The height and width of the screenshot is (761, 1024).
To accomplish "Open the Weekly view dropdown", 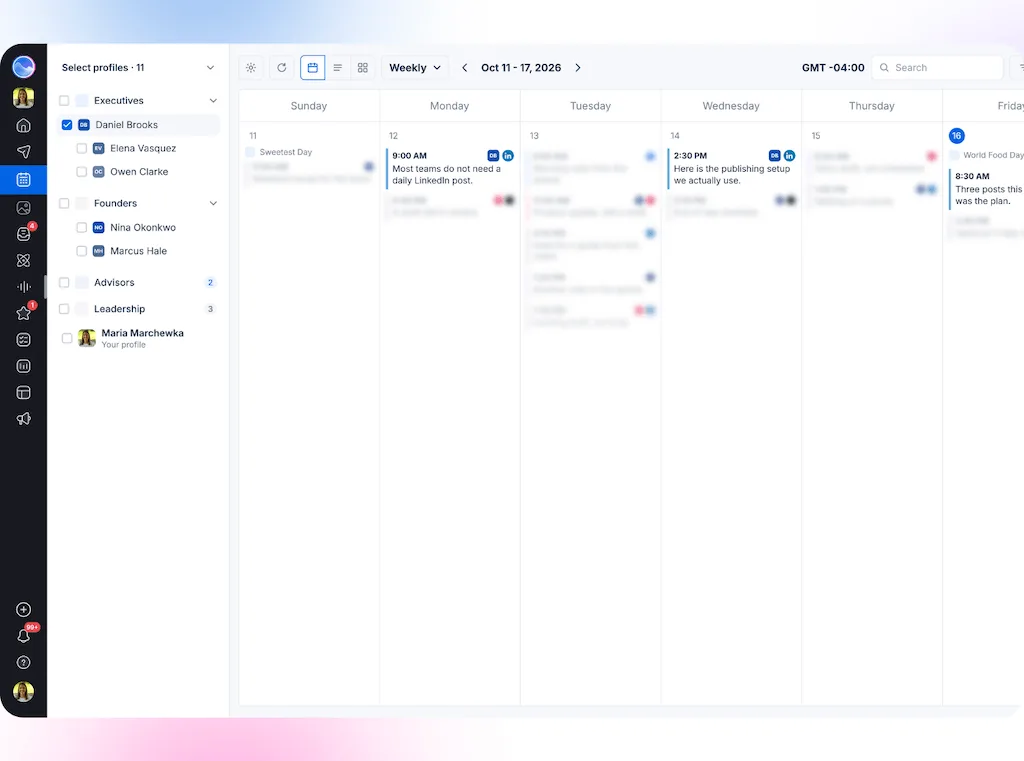I will [415, 67].
